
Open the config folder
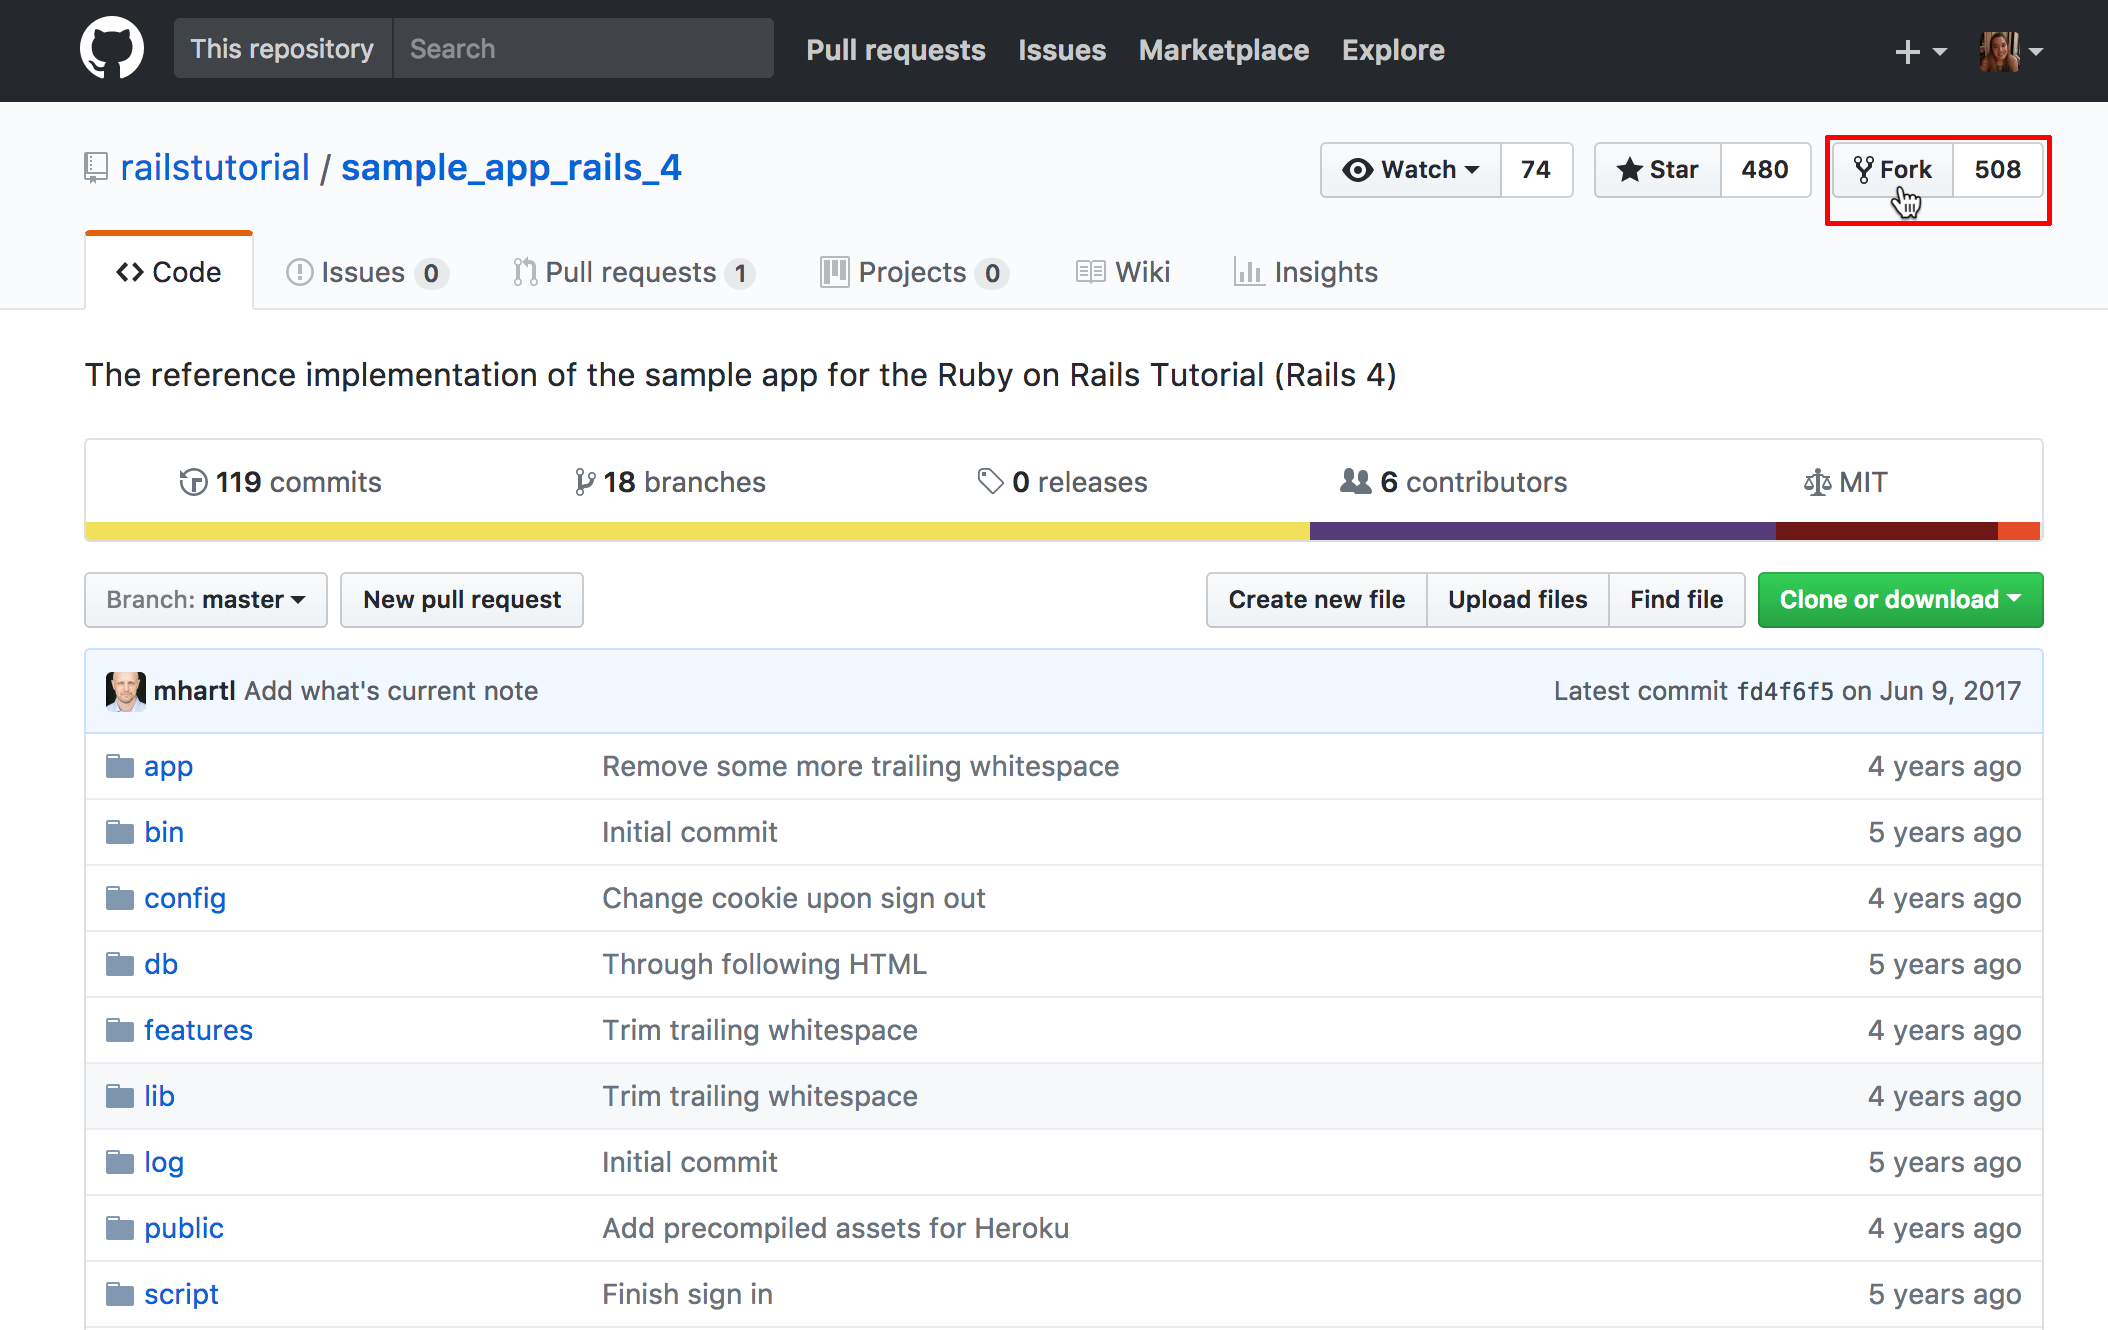tap(185, 899)
